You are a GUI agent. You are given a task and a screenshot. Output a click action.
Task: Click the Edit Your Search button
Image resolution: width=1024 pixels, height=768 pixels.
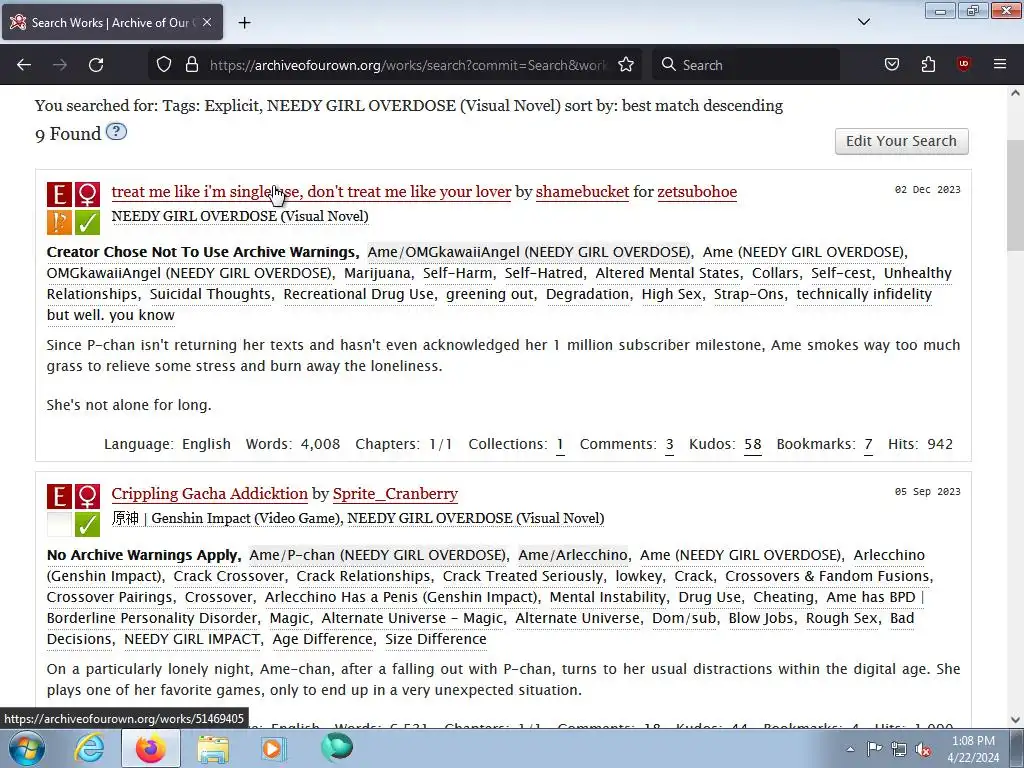pos(901,141)
